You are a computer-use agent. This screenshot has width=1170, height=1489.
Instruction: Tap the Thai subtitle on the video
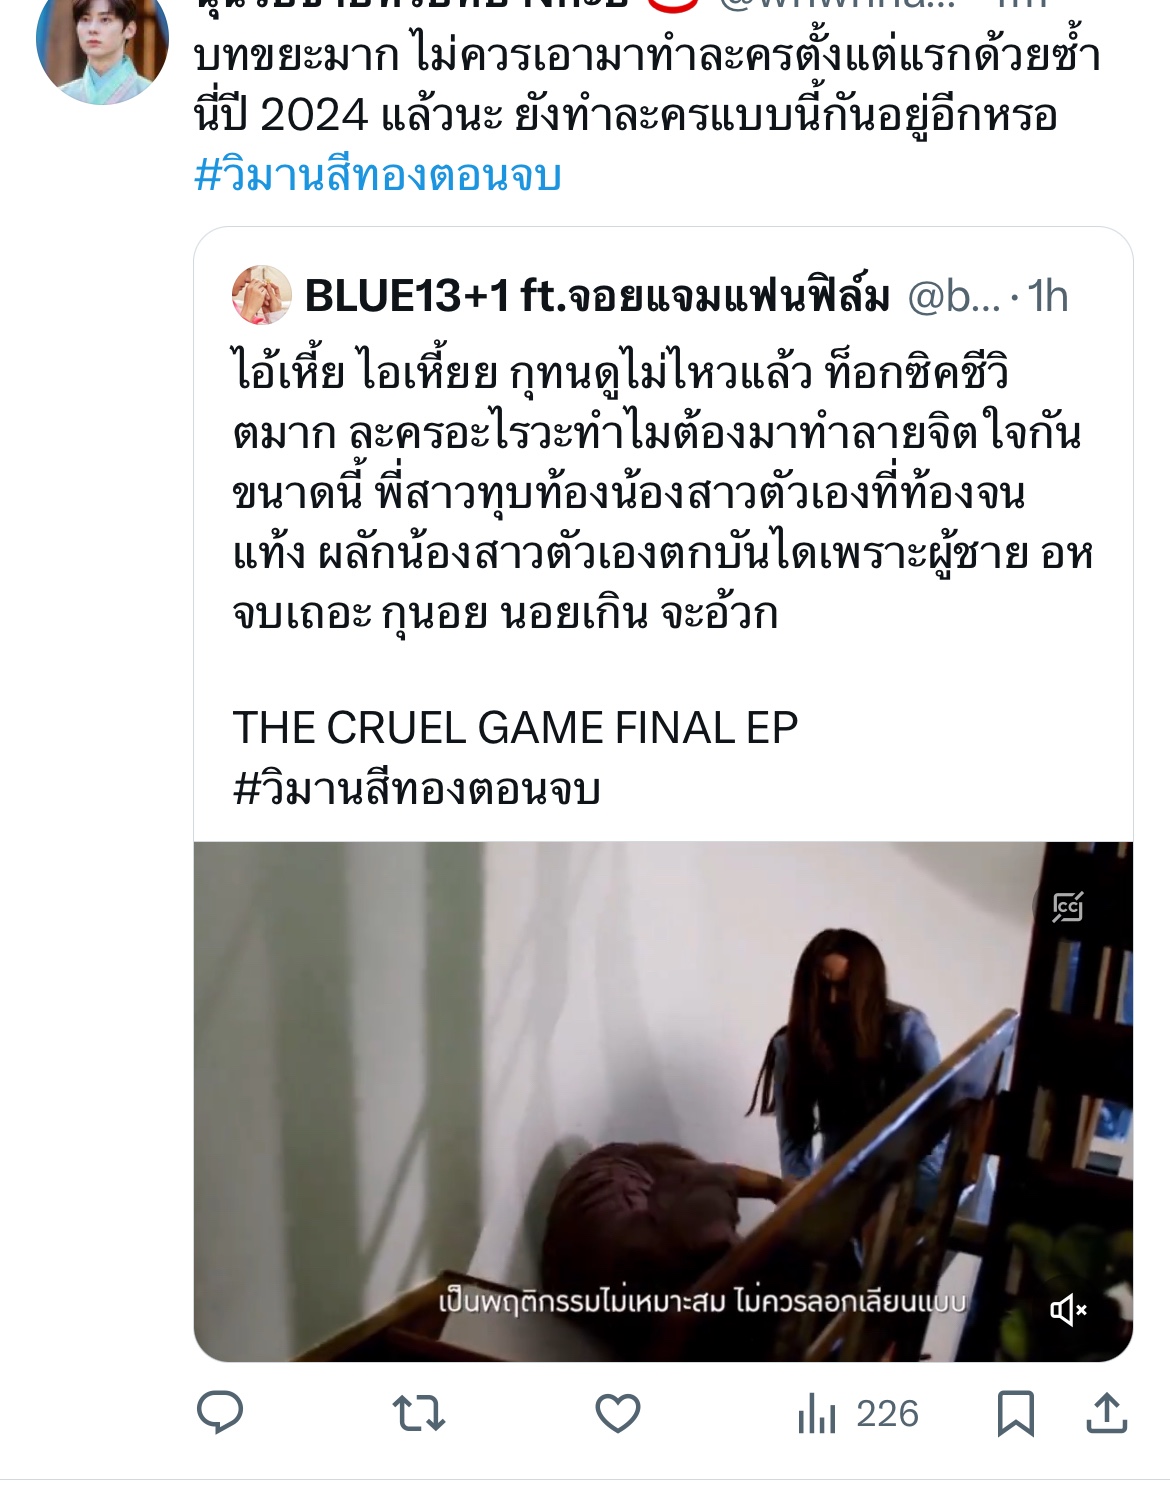[x=703, y=1302]
